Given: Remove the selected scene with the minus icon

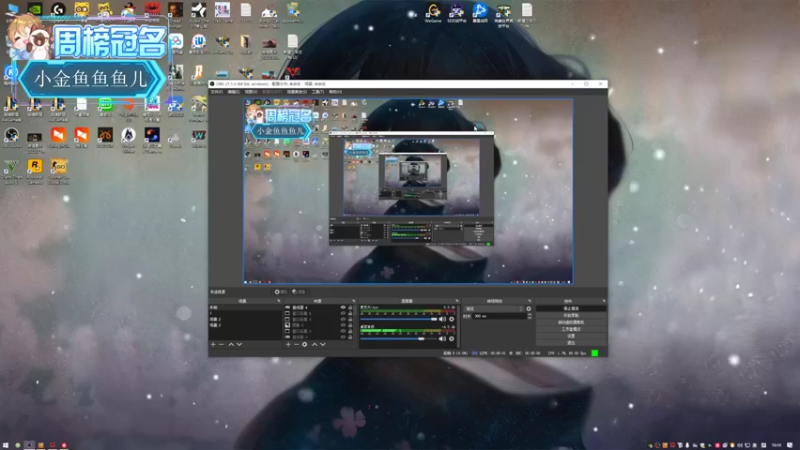Looking at the screenshot, I should point(221,344).
